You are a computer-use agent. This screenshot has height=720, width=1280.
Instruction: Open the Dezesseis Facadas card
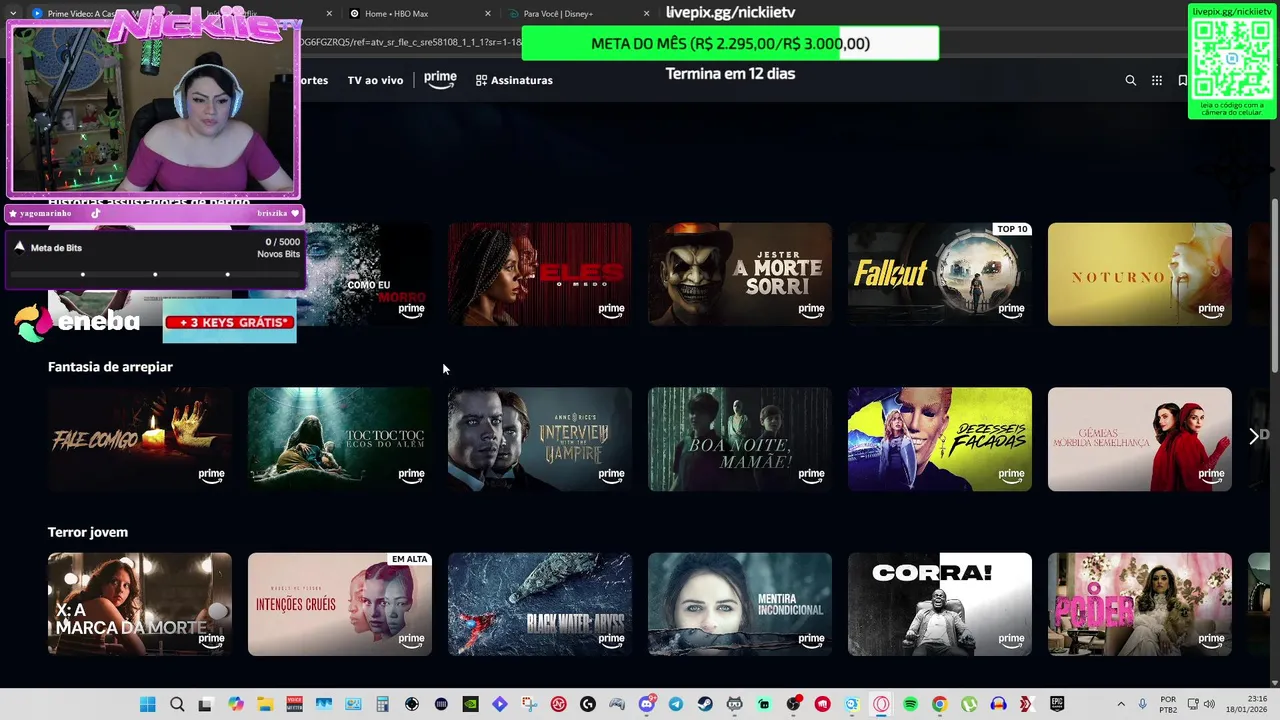tap(940, 439)
